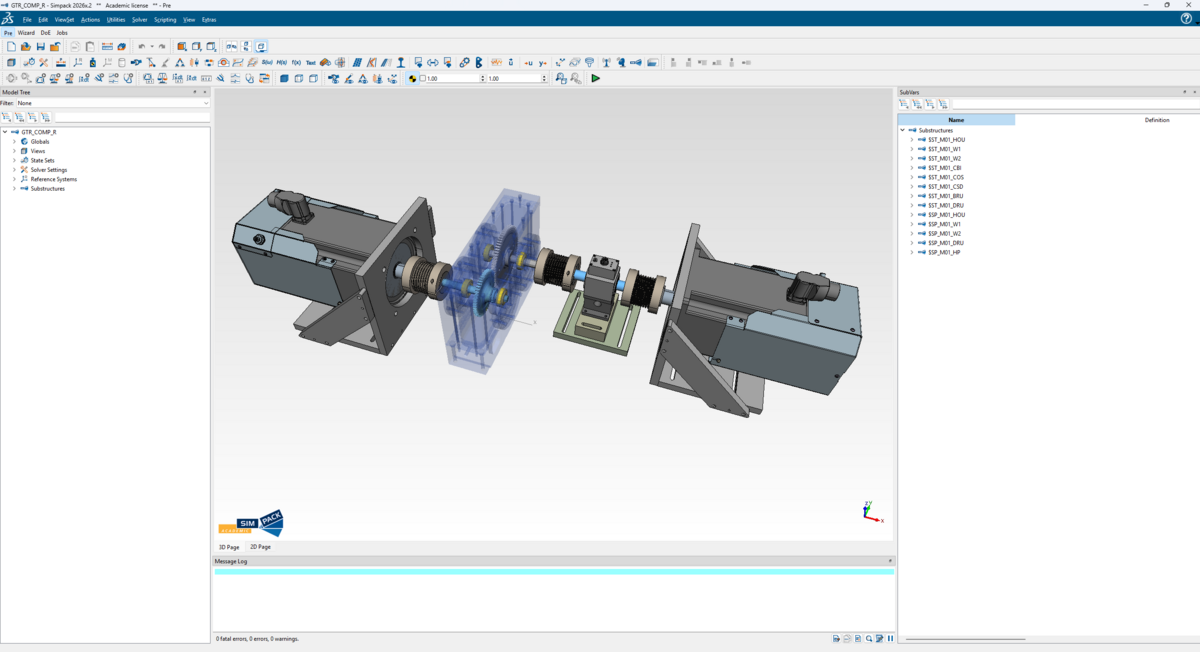1200x652 pixels.
Task: Expand the Solver Settings tree node
Action: tap(14, 170)
